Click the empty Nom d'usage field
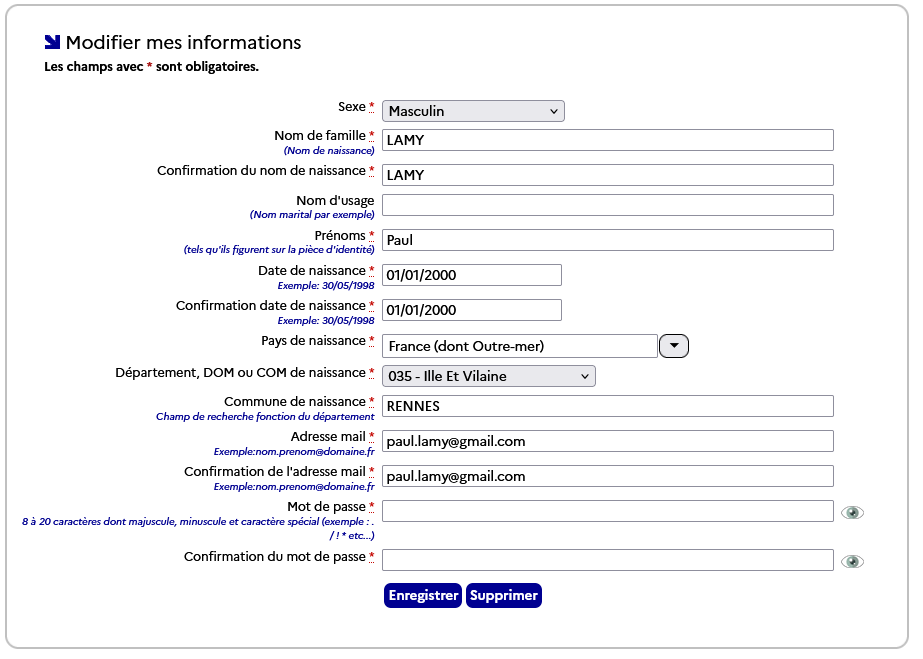Screen dimensions: 923x659 (x=606, y=205)
